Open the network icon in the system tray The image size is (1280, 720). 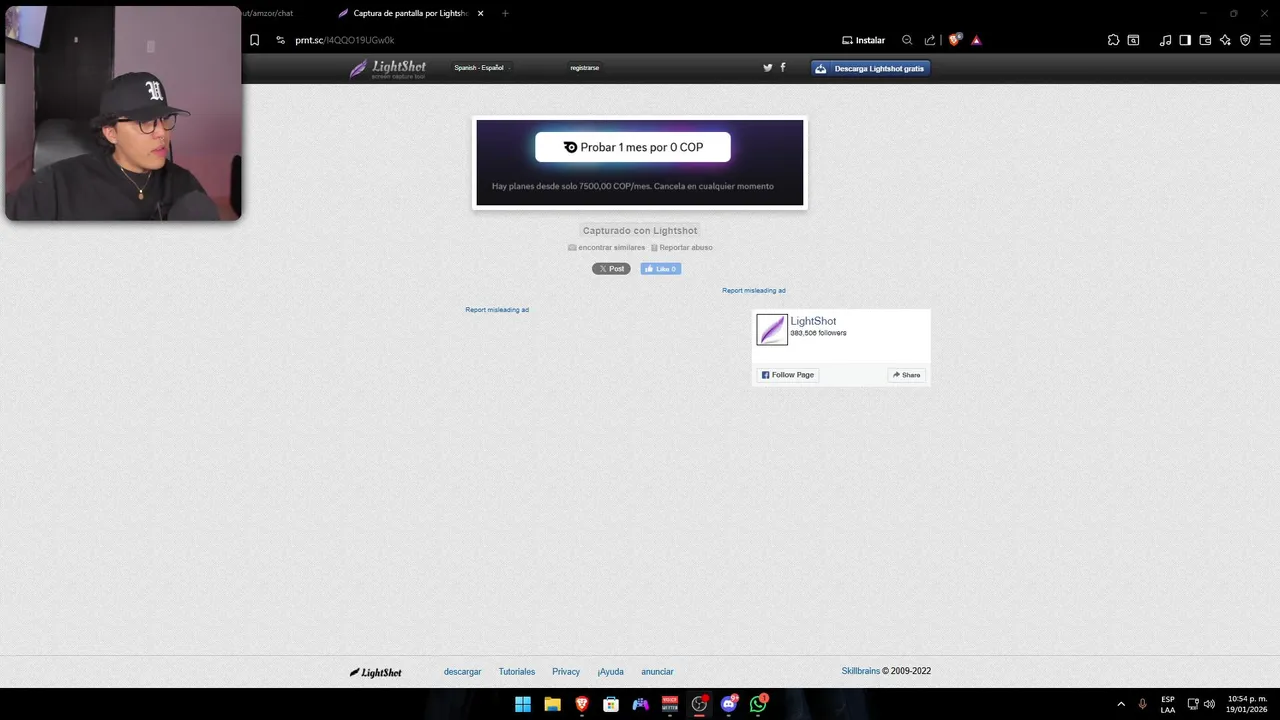[x=1193, y=704]
